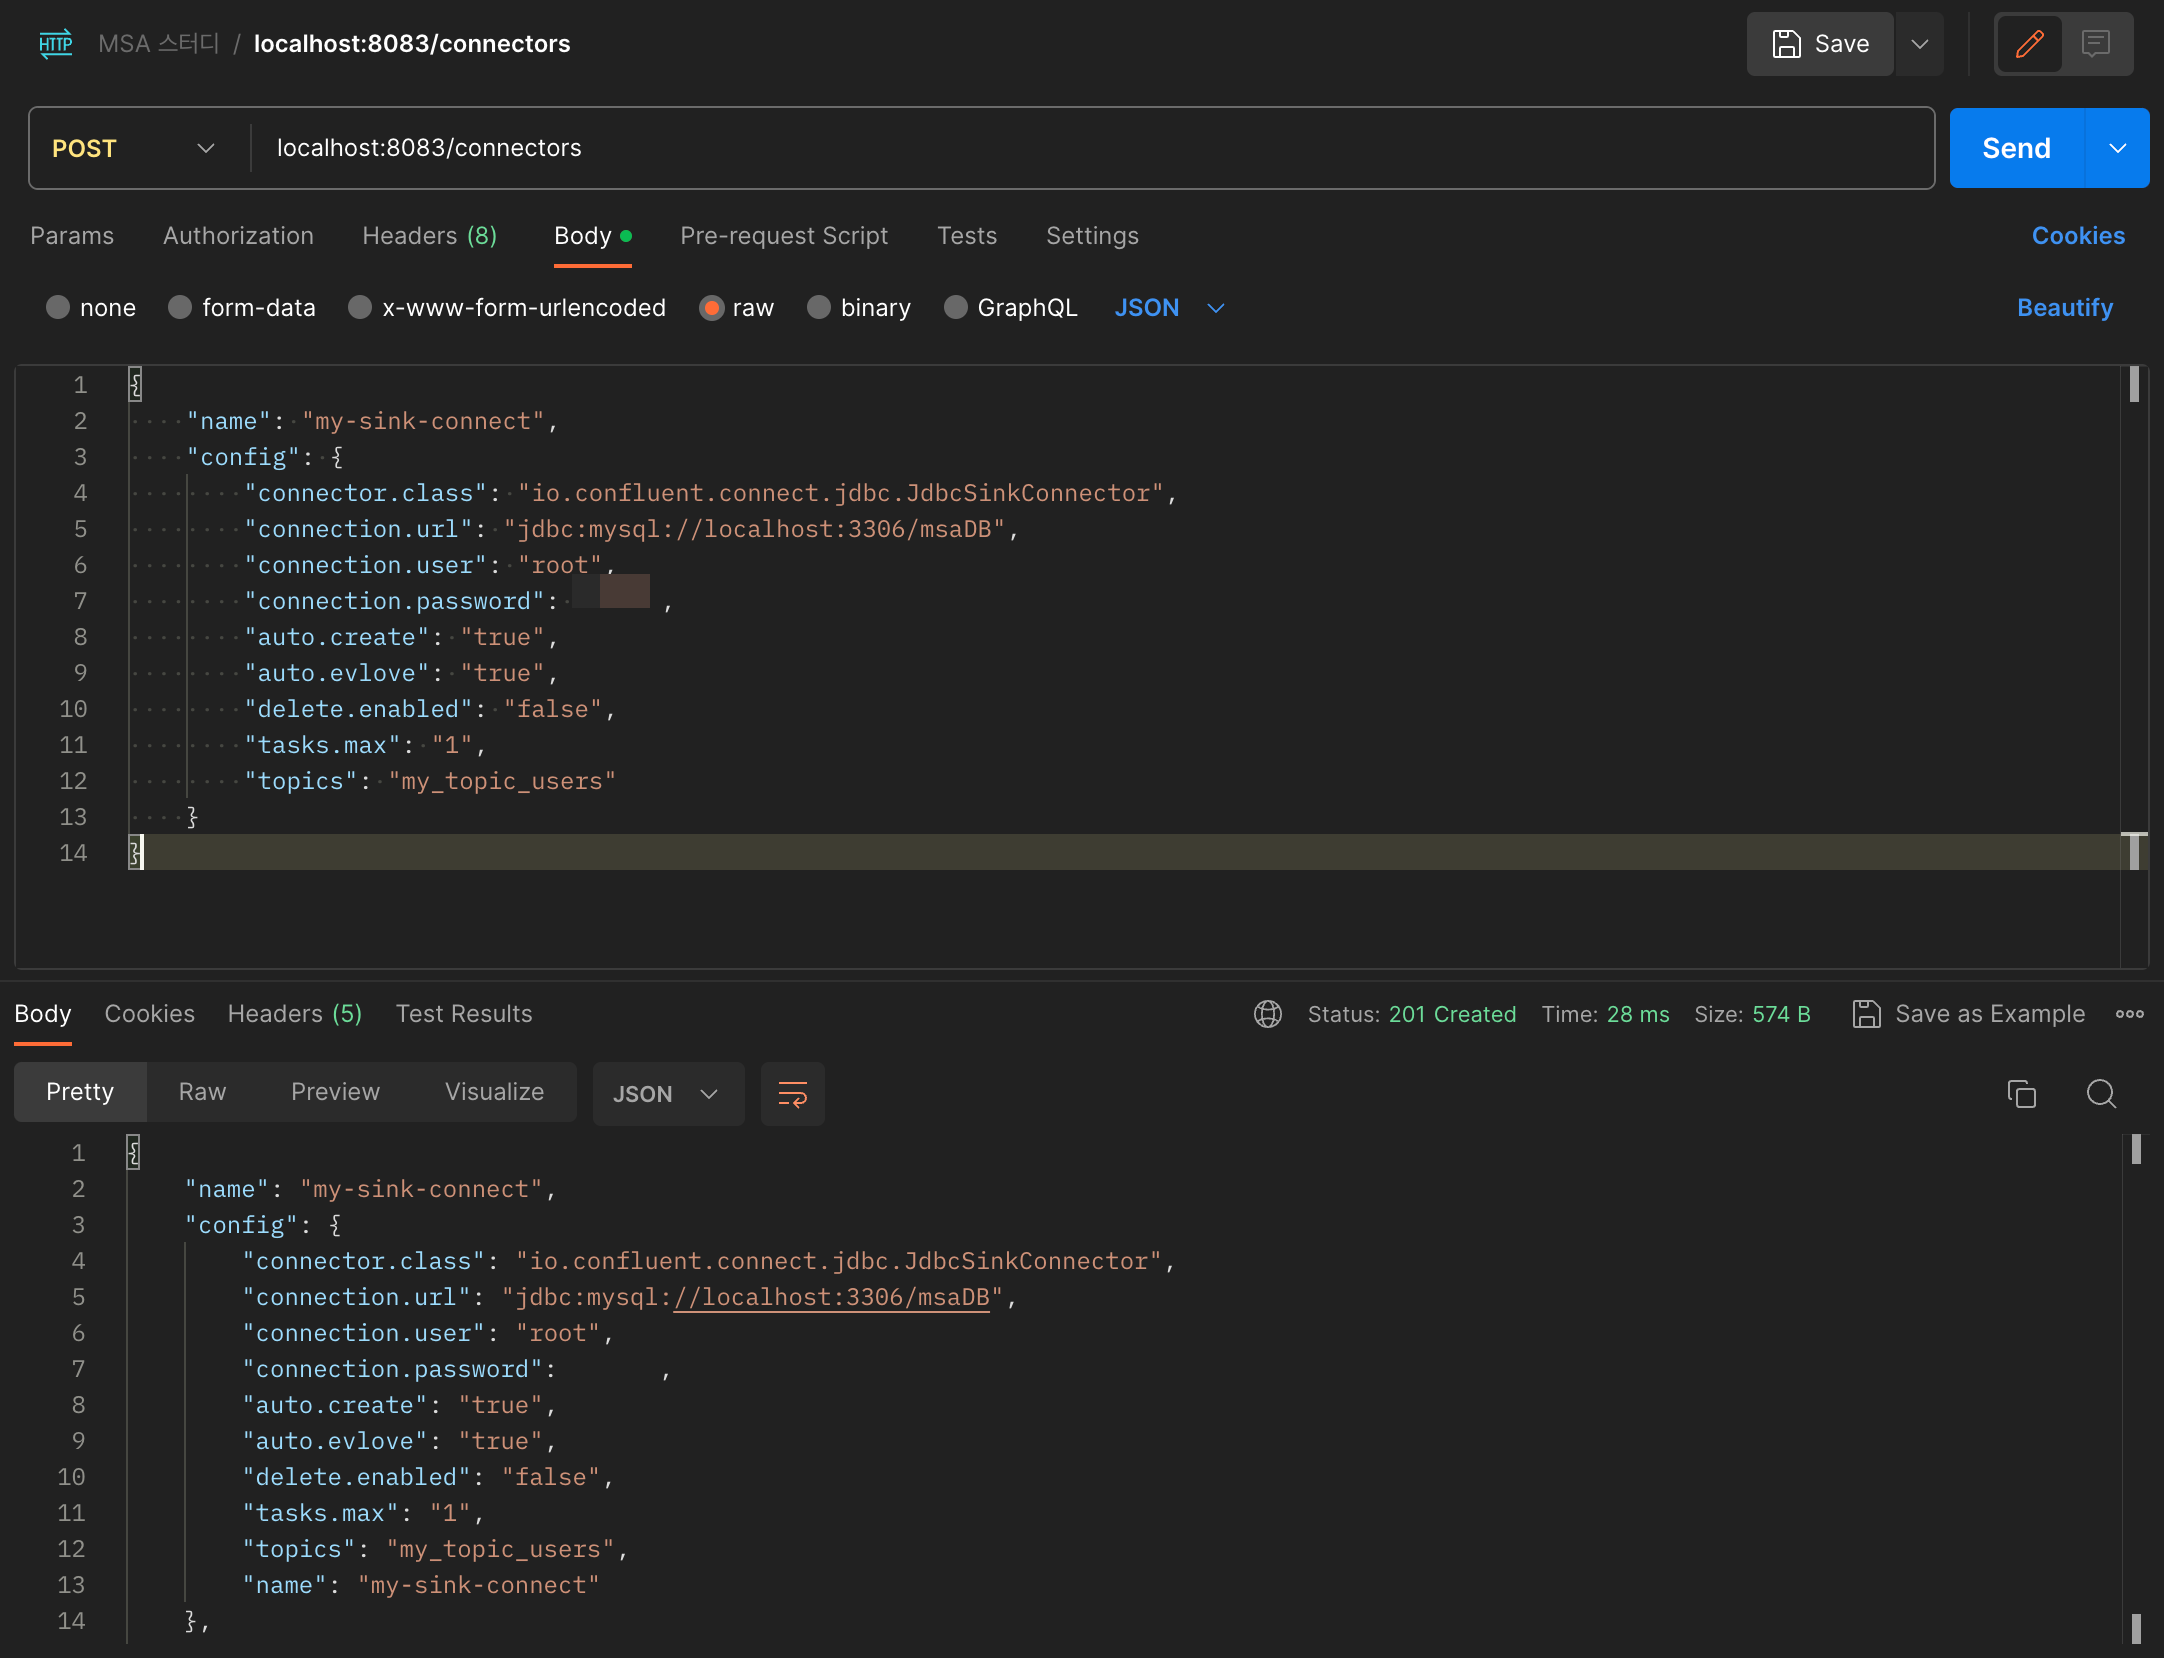Click the HTTP request type icon

(56, 44)
